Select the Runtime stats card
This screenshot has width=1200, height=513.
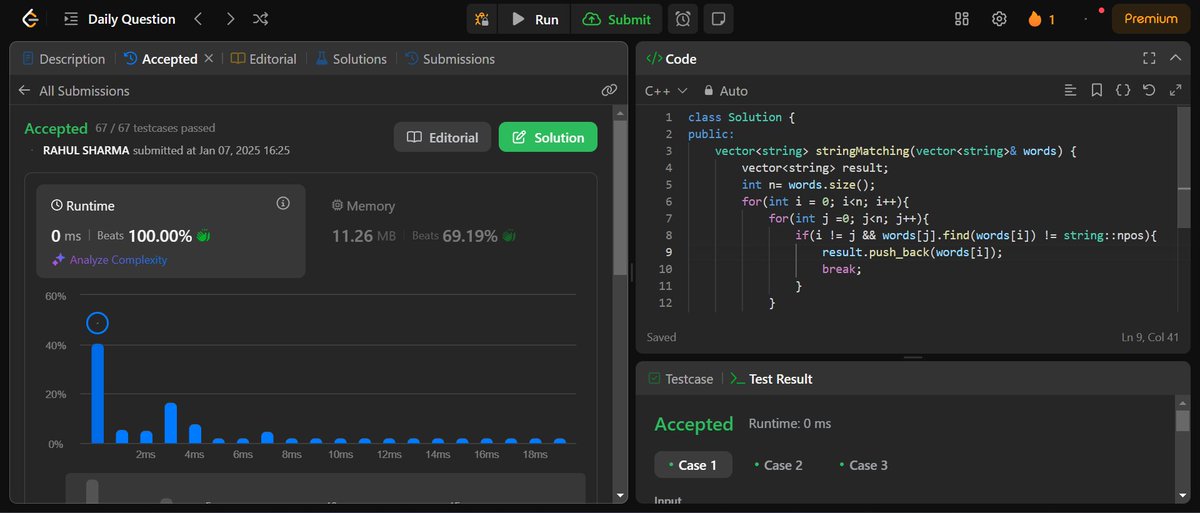[171, 231]
